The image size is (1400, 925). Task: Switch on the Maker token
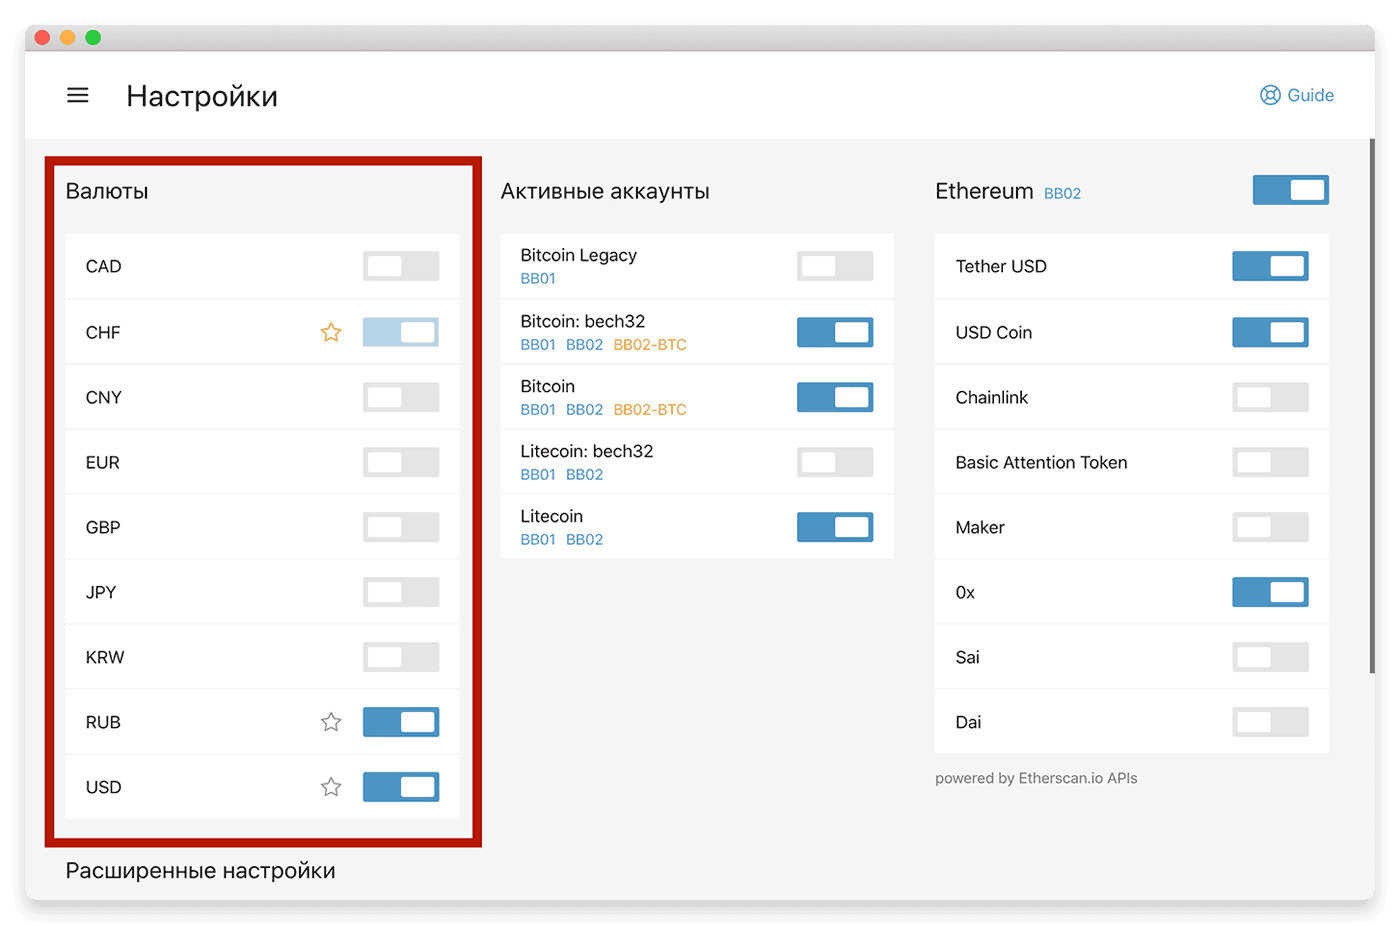pos(1270,527)
